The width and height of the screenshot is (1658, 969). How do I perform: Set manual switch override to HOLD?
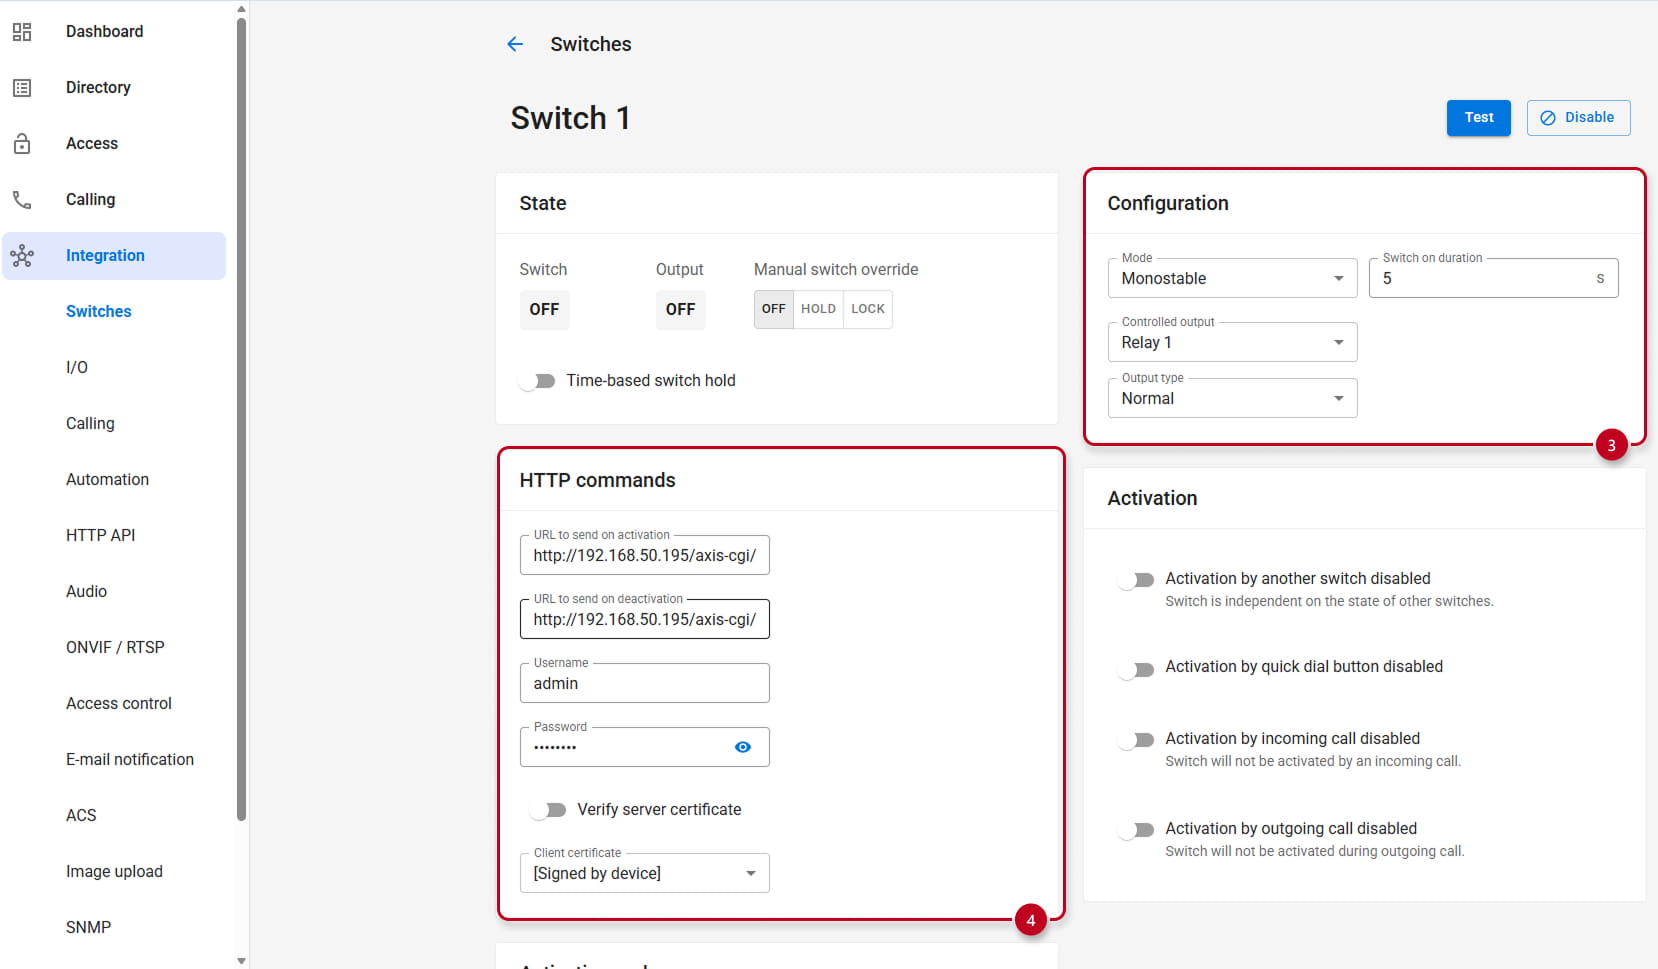point(818,309)
